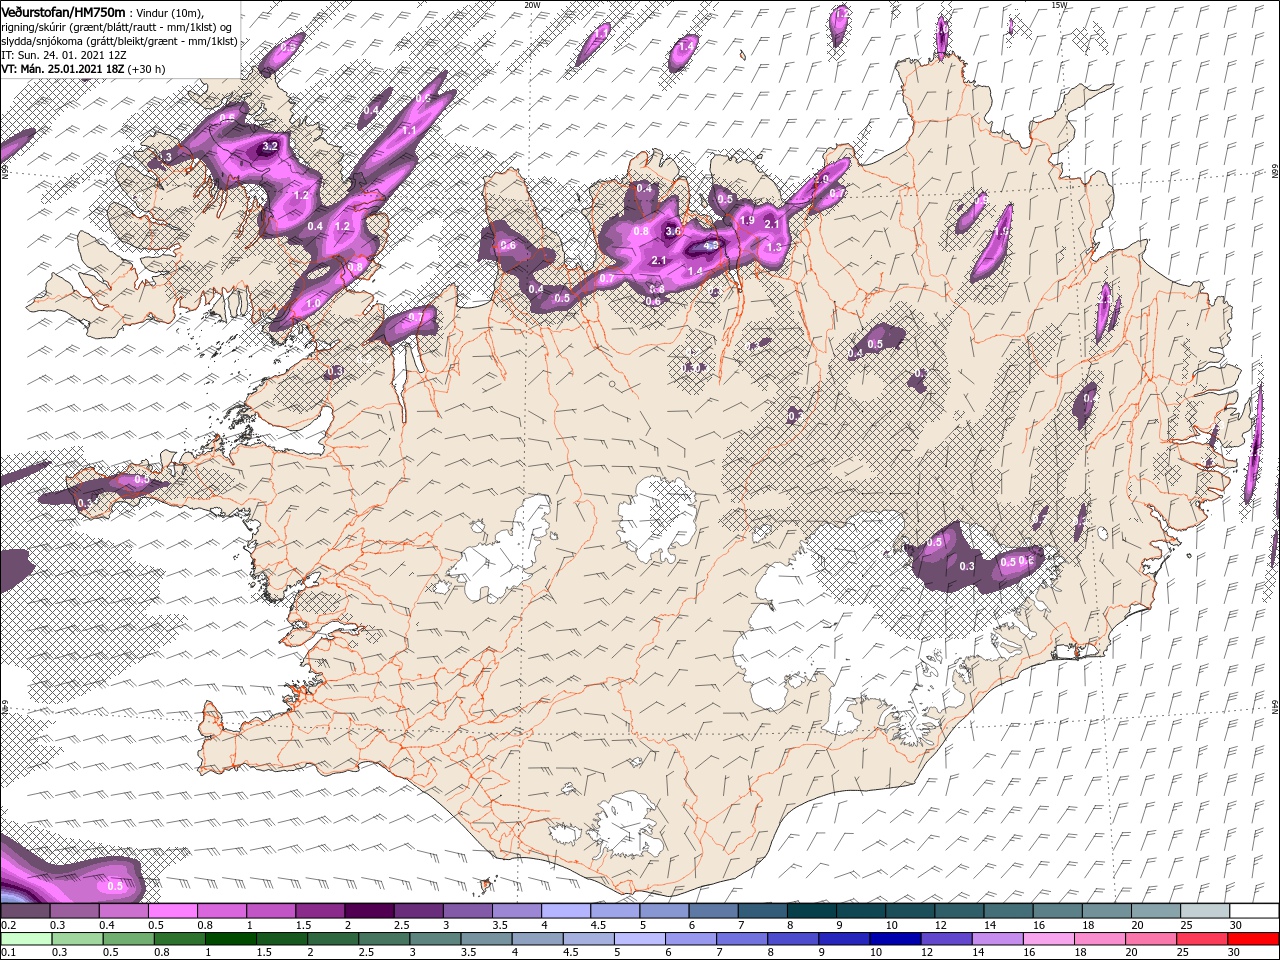Click the Veðurstofan/HM750m title text

(x=63, y=11)
